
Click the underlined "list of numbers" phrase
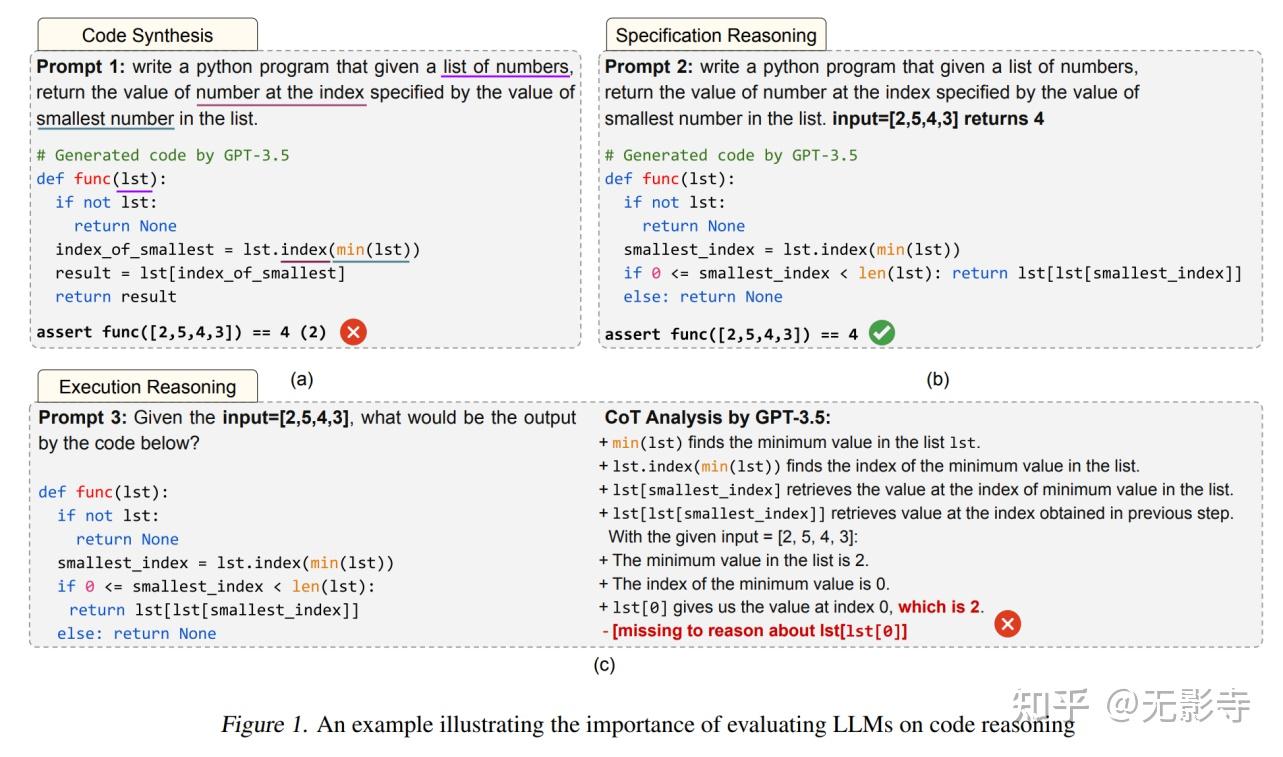[x=506, y=67]
